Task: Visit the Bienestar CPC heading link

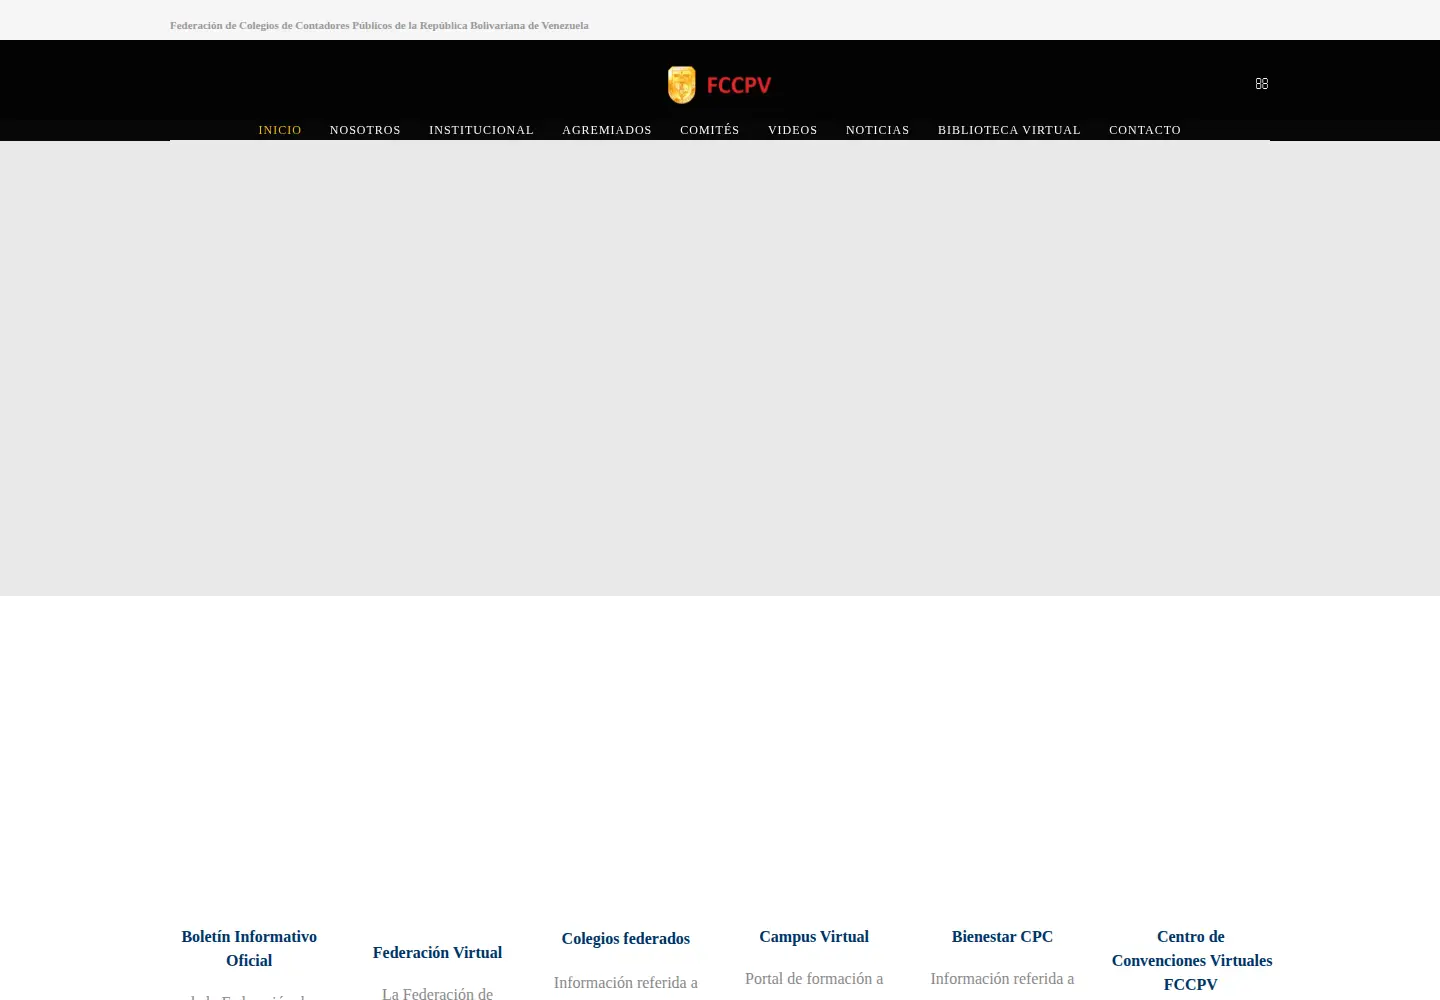Action: tap(1002, 936)
